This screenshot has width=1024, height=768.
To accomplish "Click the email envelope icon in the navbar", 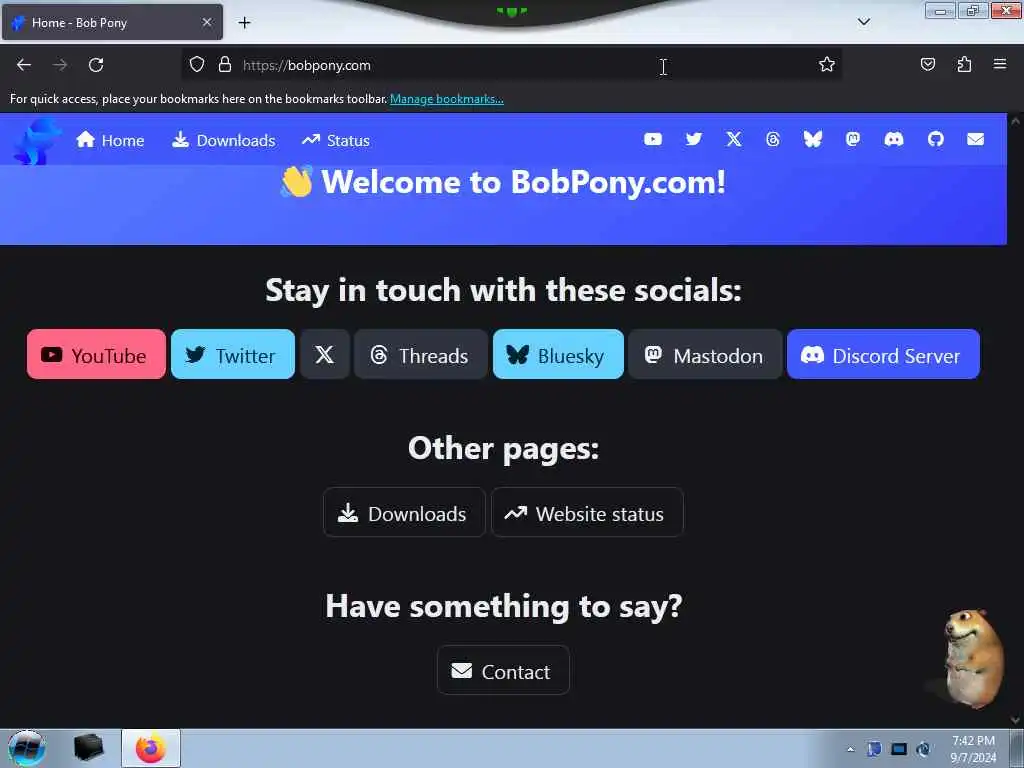I will click(x=975, y=139).
